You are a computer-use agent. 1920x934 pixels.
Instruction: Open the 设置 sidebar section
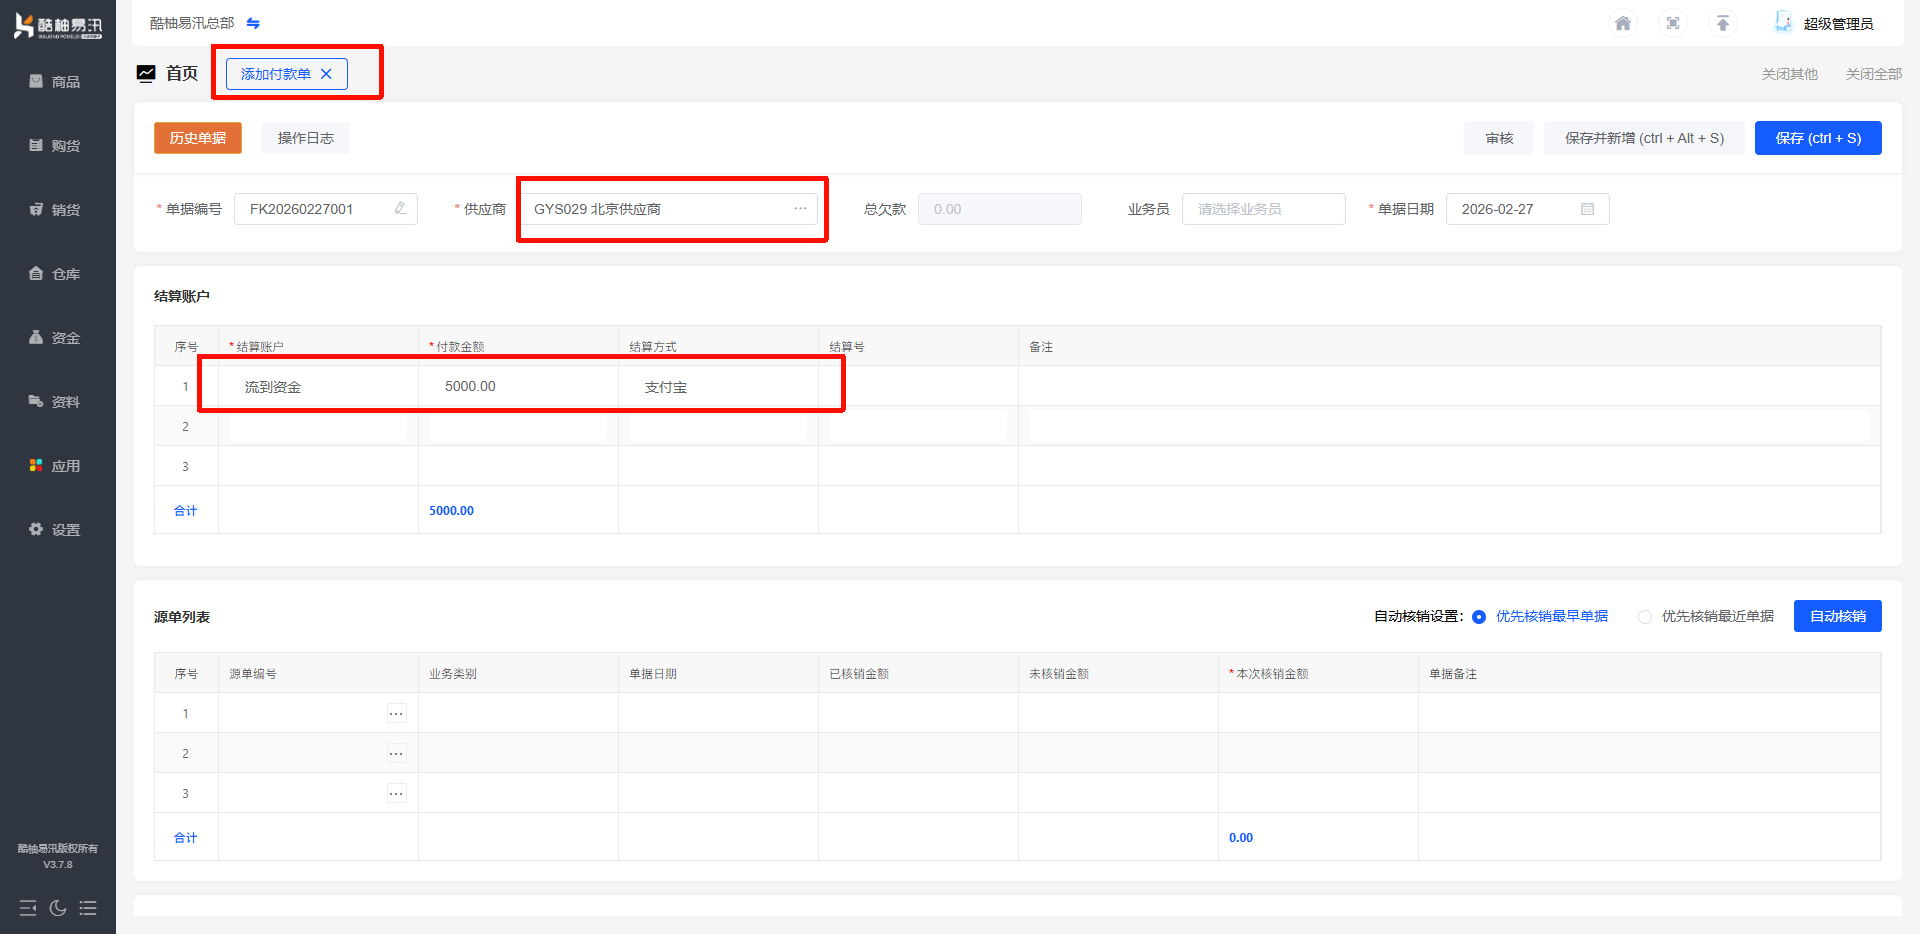pyautogui.click(x=56, y=530)
